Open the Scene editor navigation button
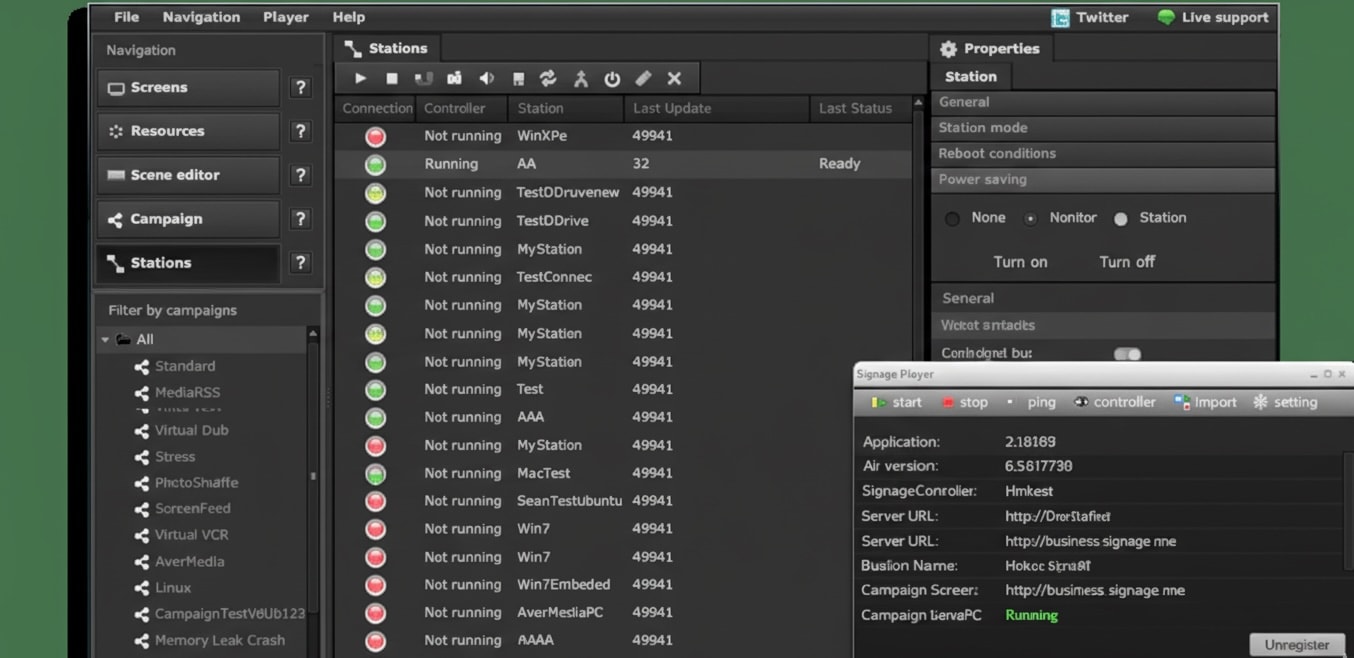Image resolution: width=1354 pixels, height=658 pixels. [x=188, y=175]
